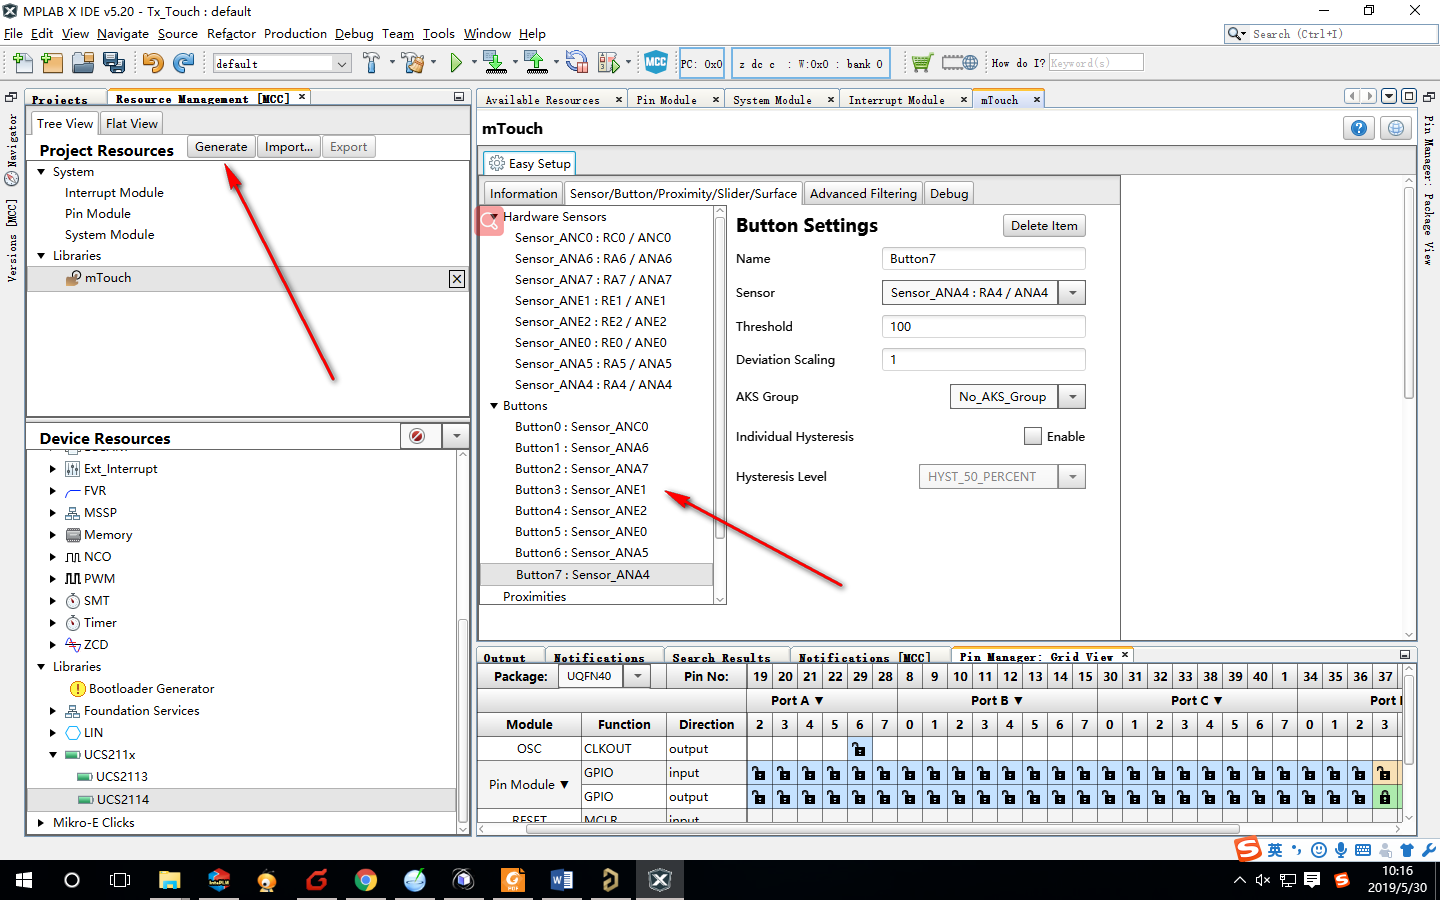Image resolution: width=1440 pixels, height=900 pixels.
Task: Open Word from the taskbar
Action: [x=562, y=880]
